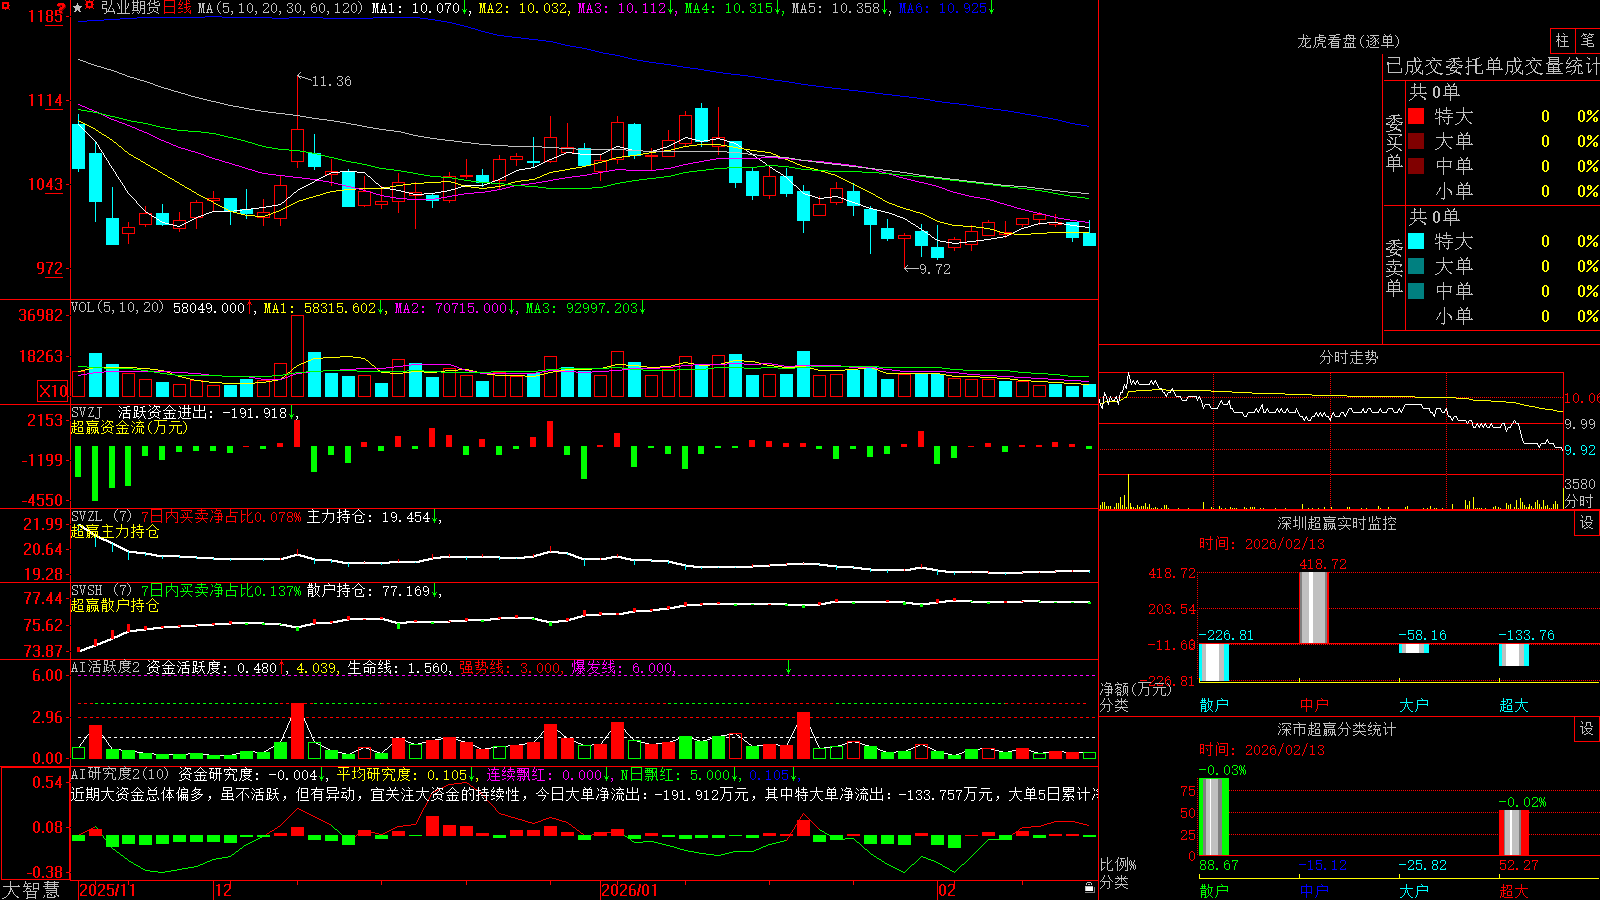The width and height of the screenshot is (1600, 900).
Task: Click the 418.72 中户 bar in 实时监控
Action: tap(1313, 607)
